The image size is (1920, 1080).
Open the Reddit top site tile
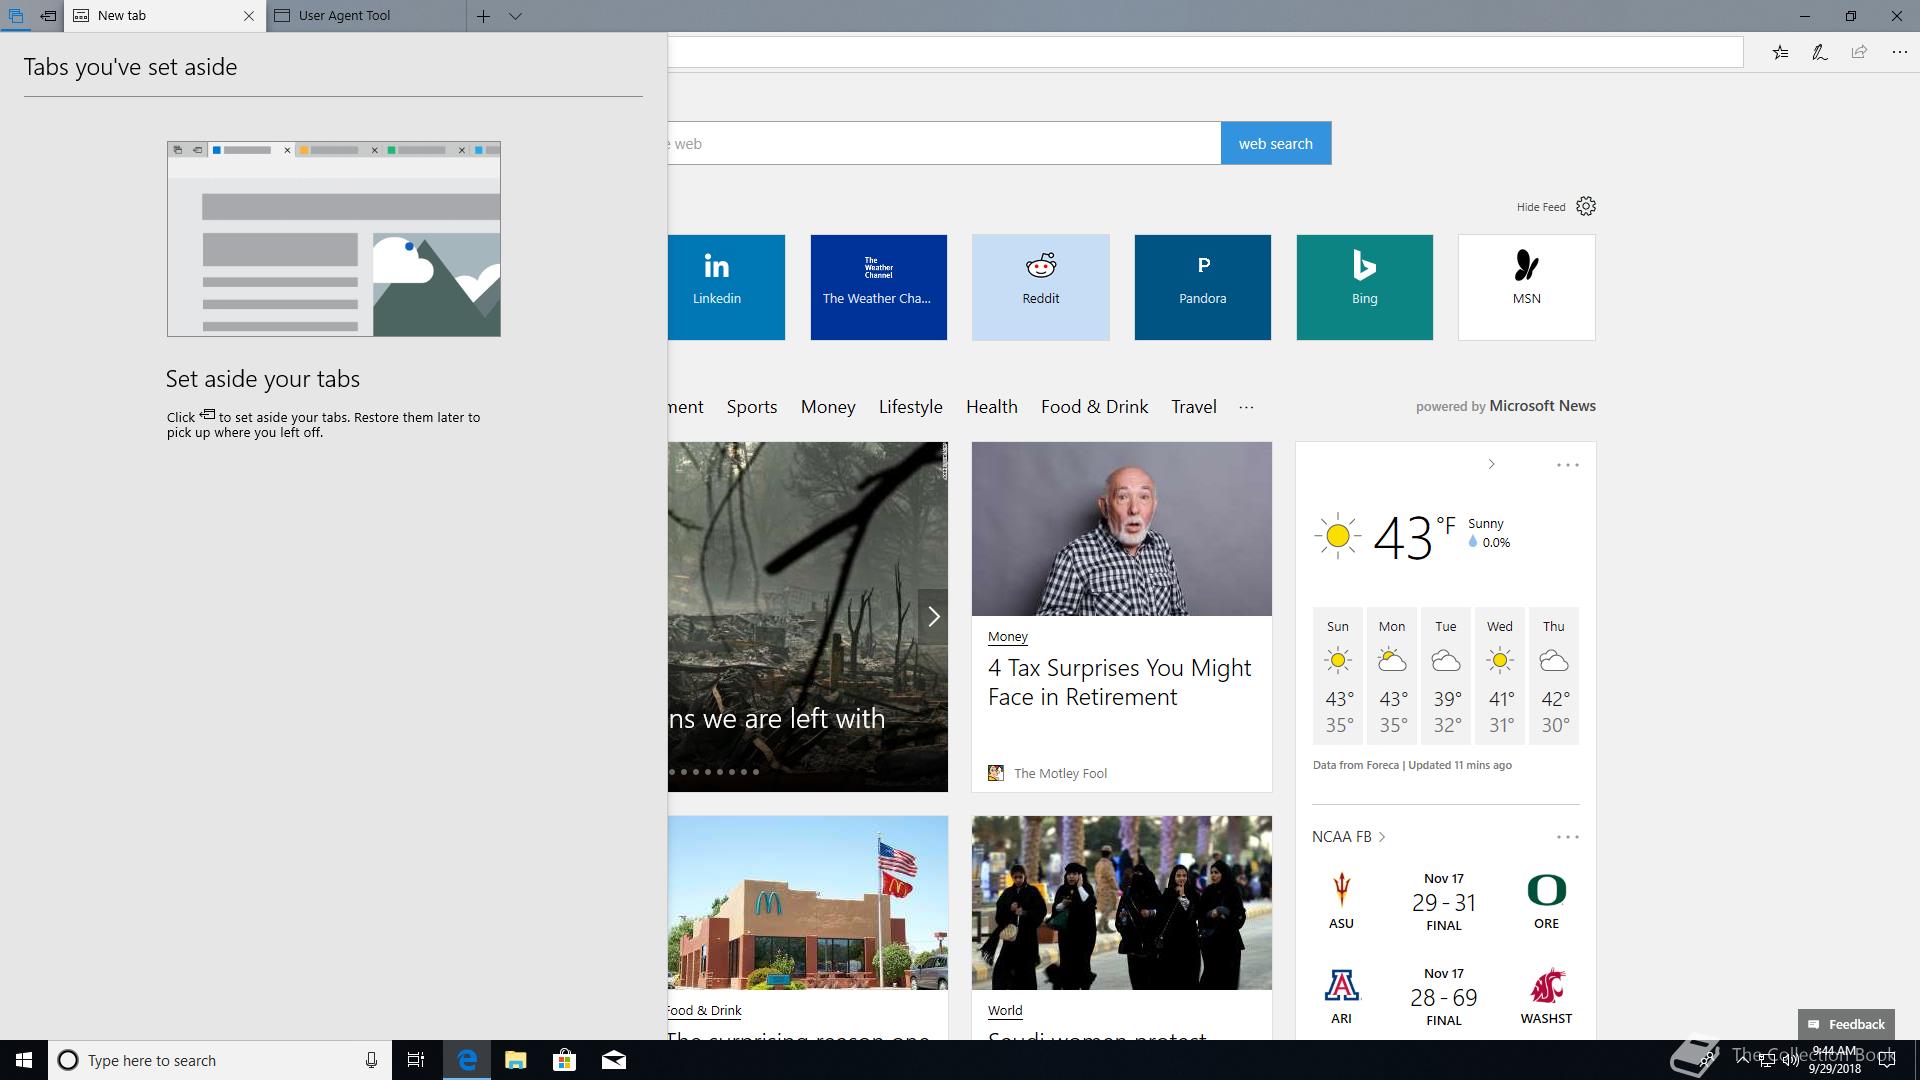point(1040,287)
